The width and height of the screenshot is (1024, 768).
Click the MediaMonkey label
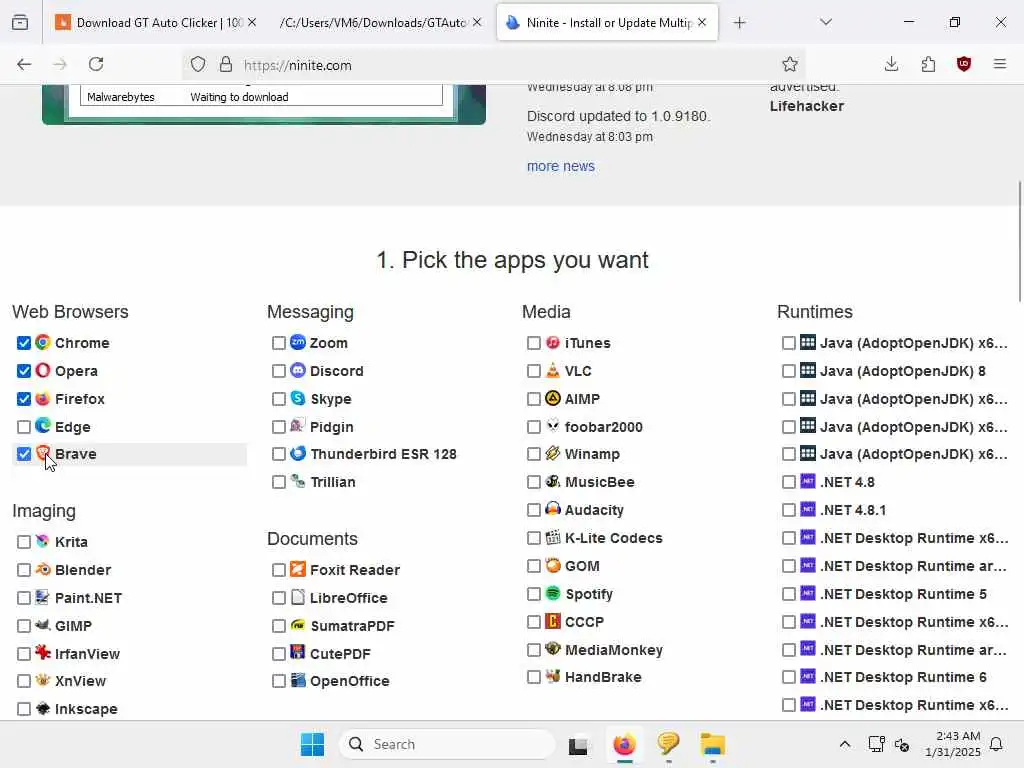[x=613, y=650]
